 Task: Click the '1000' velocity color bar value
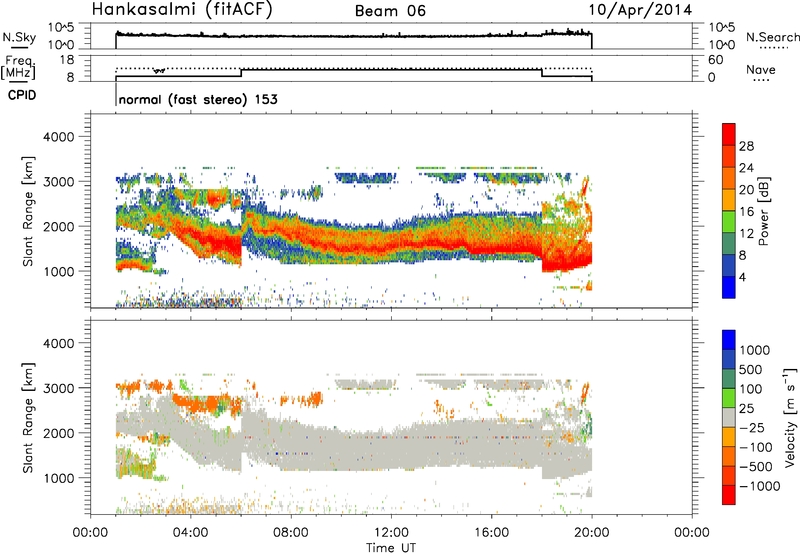[x=755, y=350]
